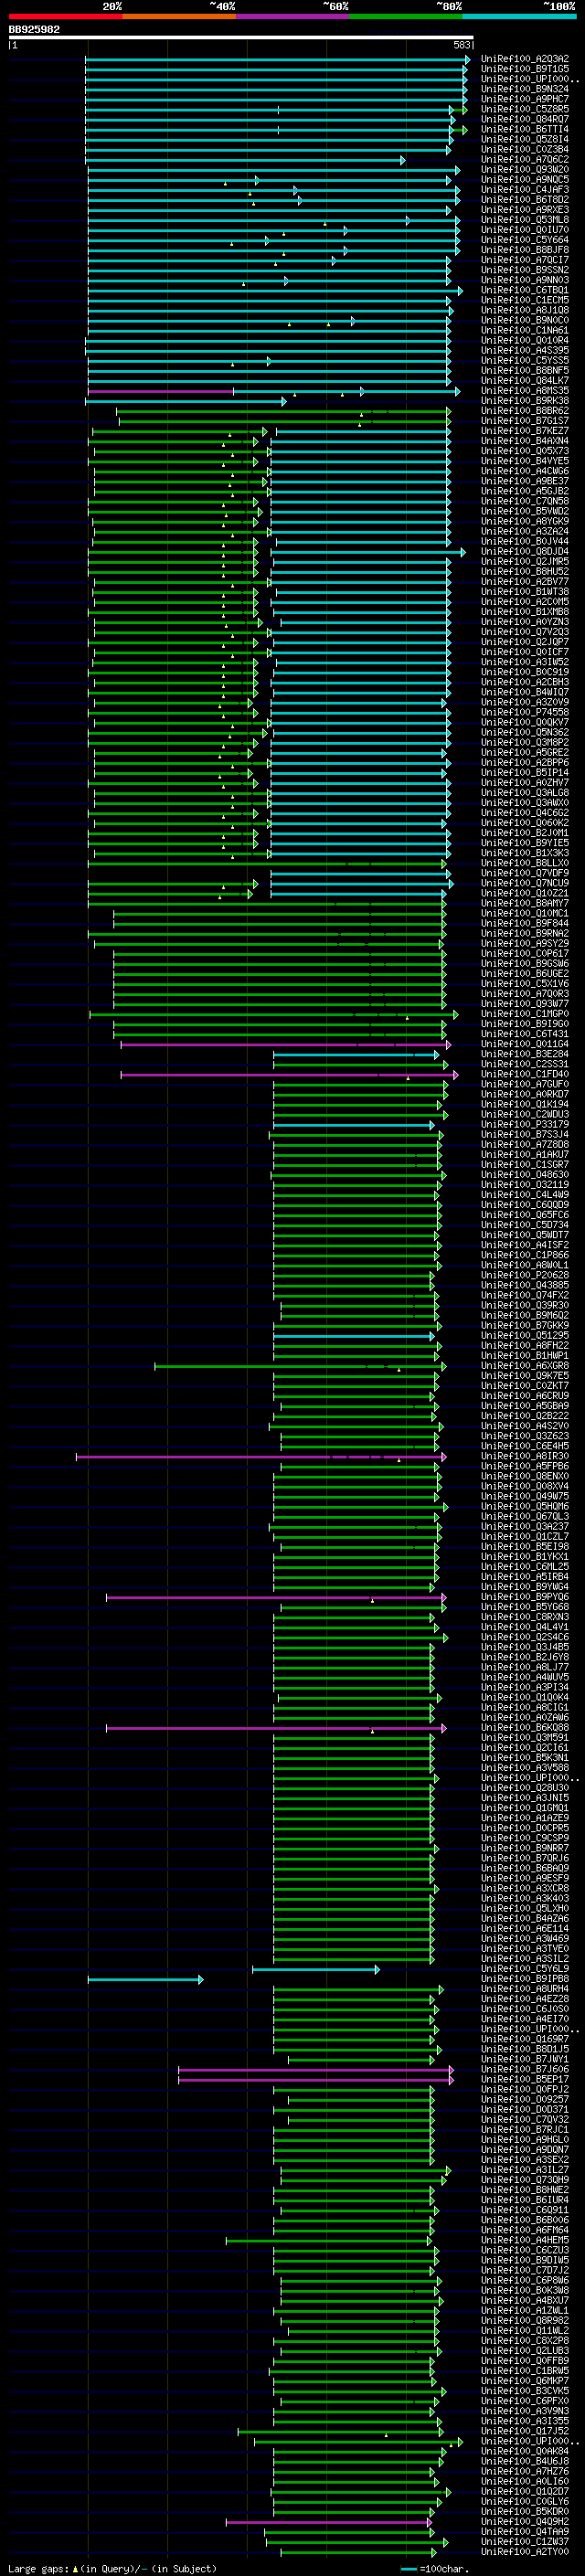Select the UniRef100_Q51295 label
Image resolution: width=585 pixels, height=2576 pixels.
tap(525, 1335)
